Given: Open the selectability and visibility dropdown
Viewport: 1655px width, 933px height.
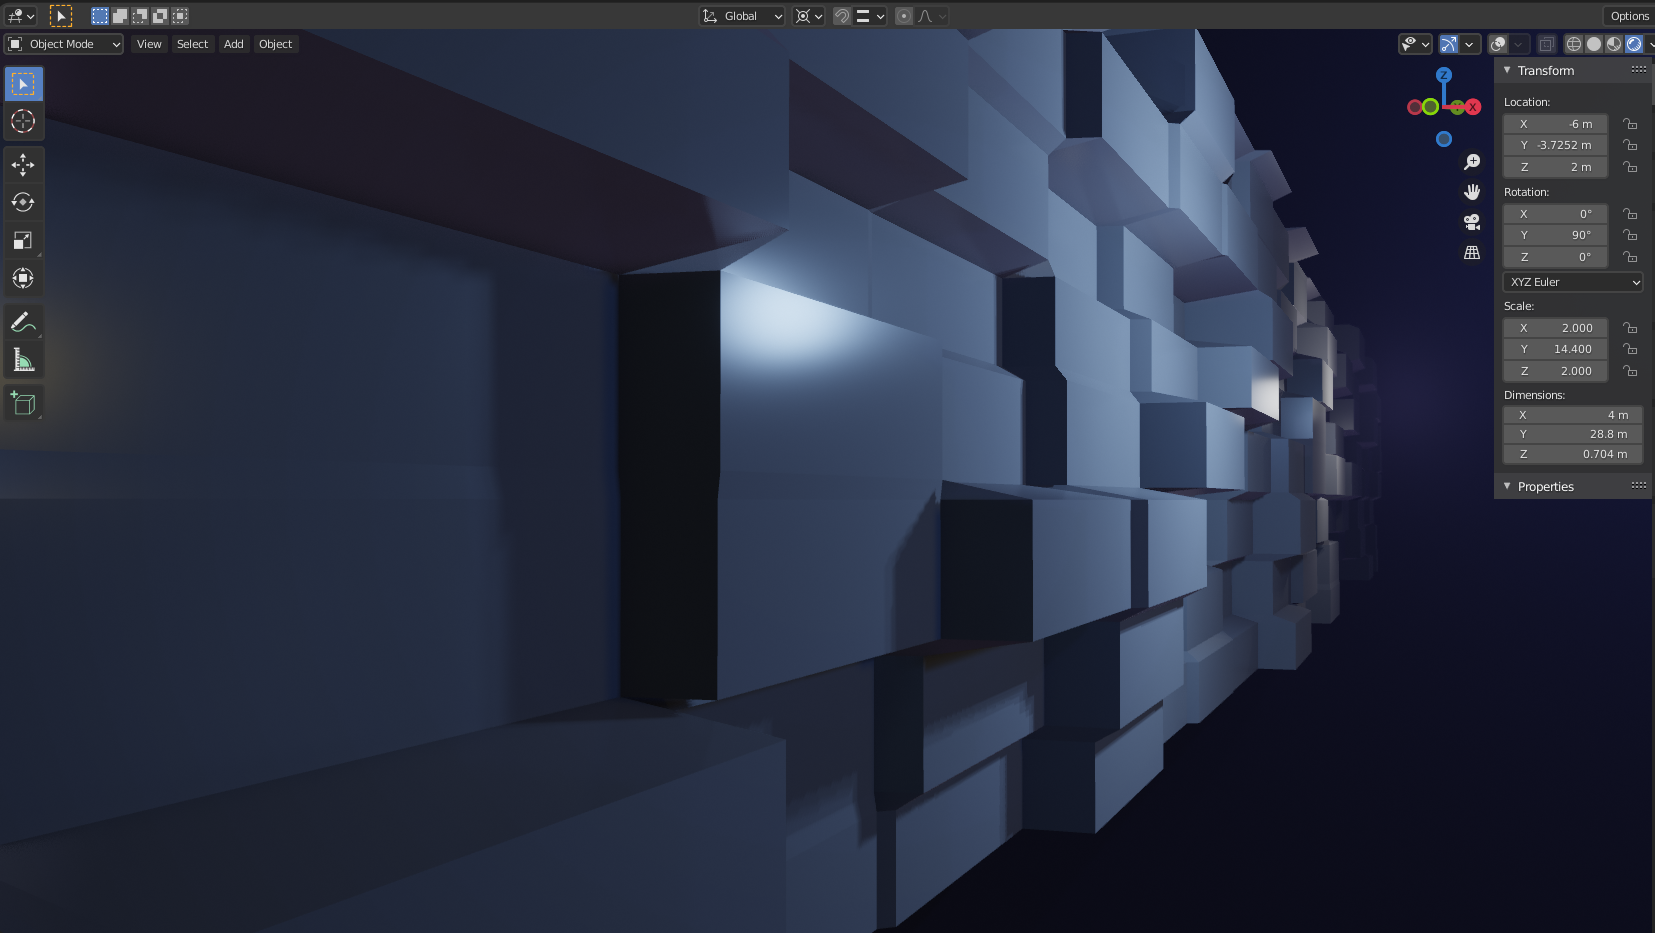Looking at the screenshot, I should click(1415, 44).
